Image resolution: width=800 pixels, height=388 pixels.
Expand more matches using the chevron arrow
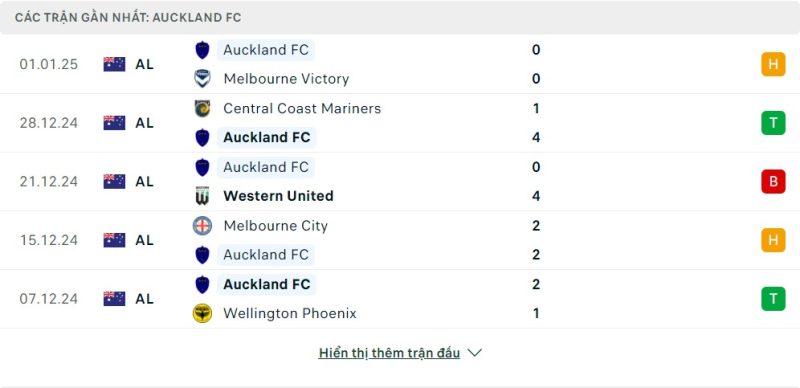(474, 353)
